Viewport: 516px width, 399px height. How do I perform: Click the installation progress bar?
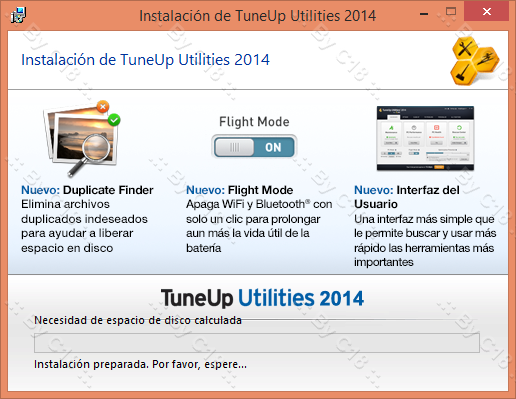[257, 343]
